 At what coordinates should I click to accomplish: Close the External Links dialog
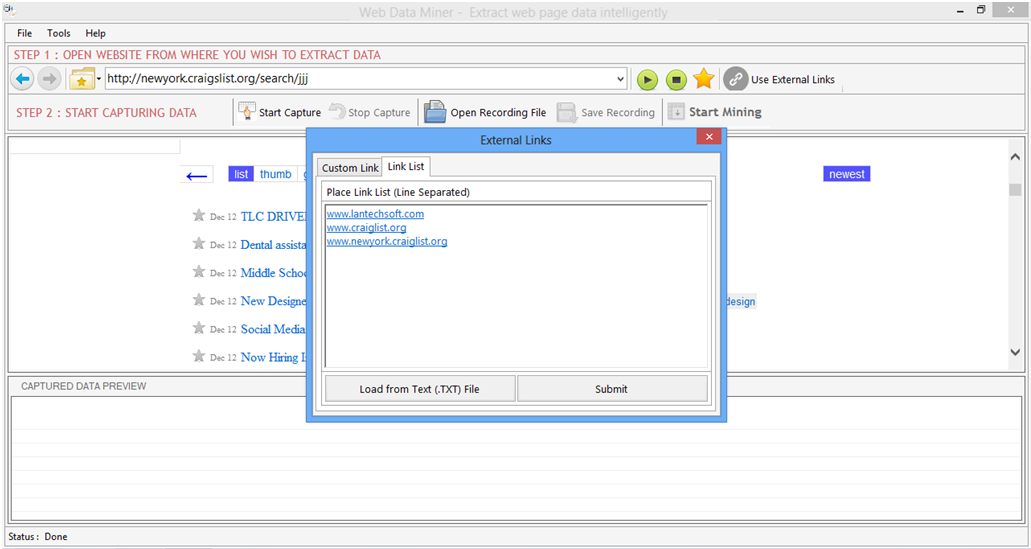(x=708, y=137)
